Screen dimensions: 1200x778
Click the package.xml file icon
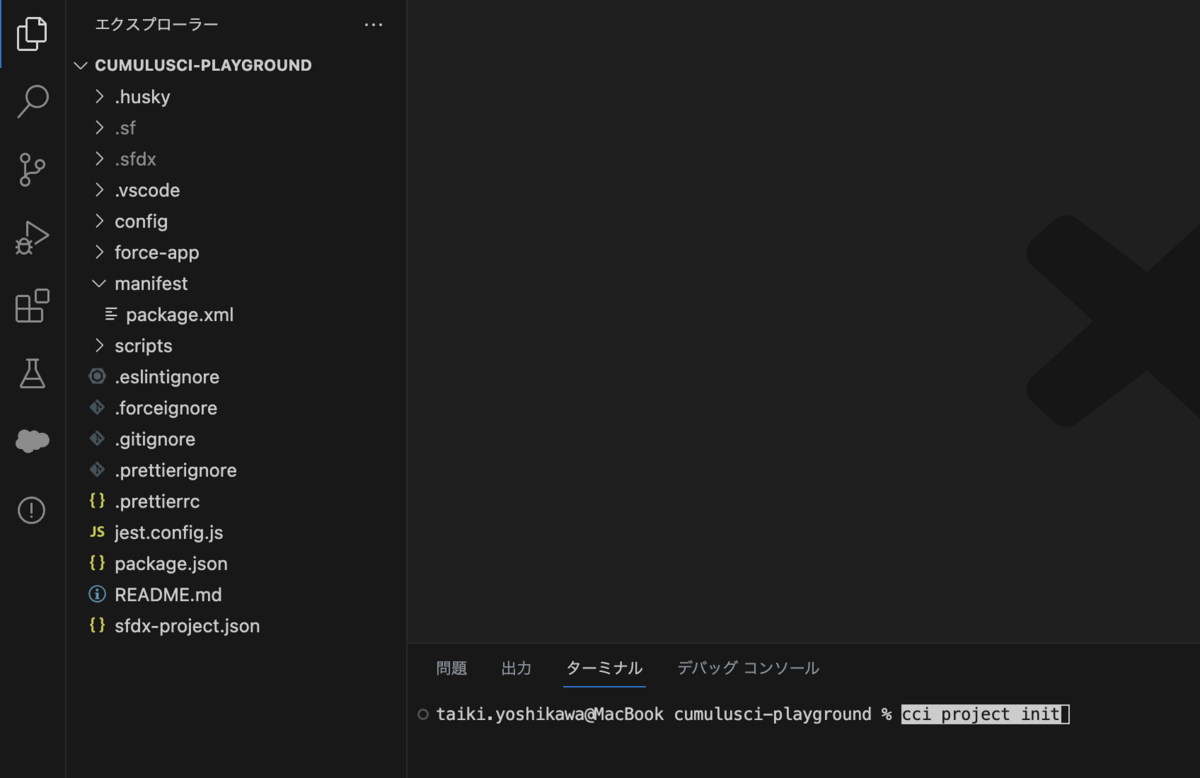tap(111, 314)
